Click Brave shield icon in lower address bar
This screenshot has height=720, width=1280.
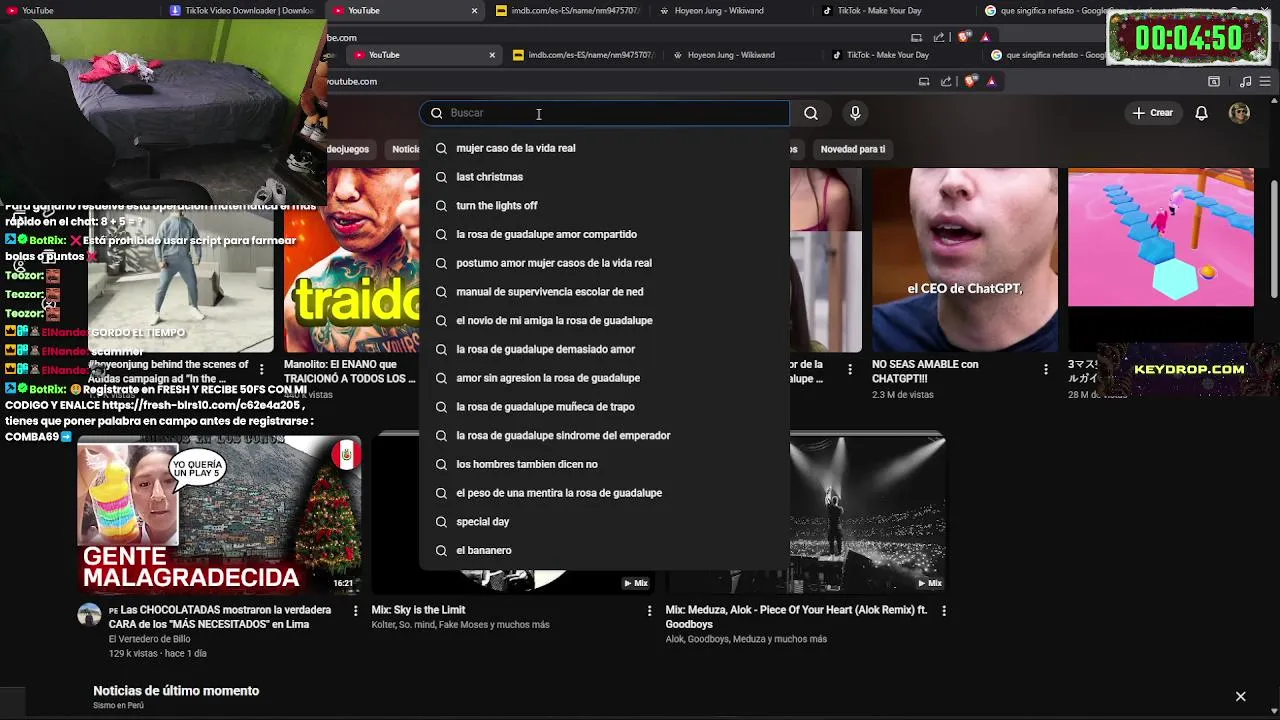point(970,81)
